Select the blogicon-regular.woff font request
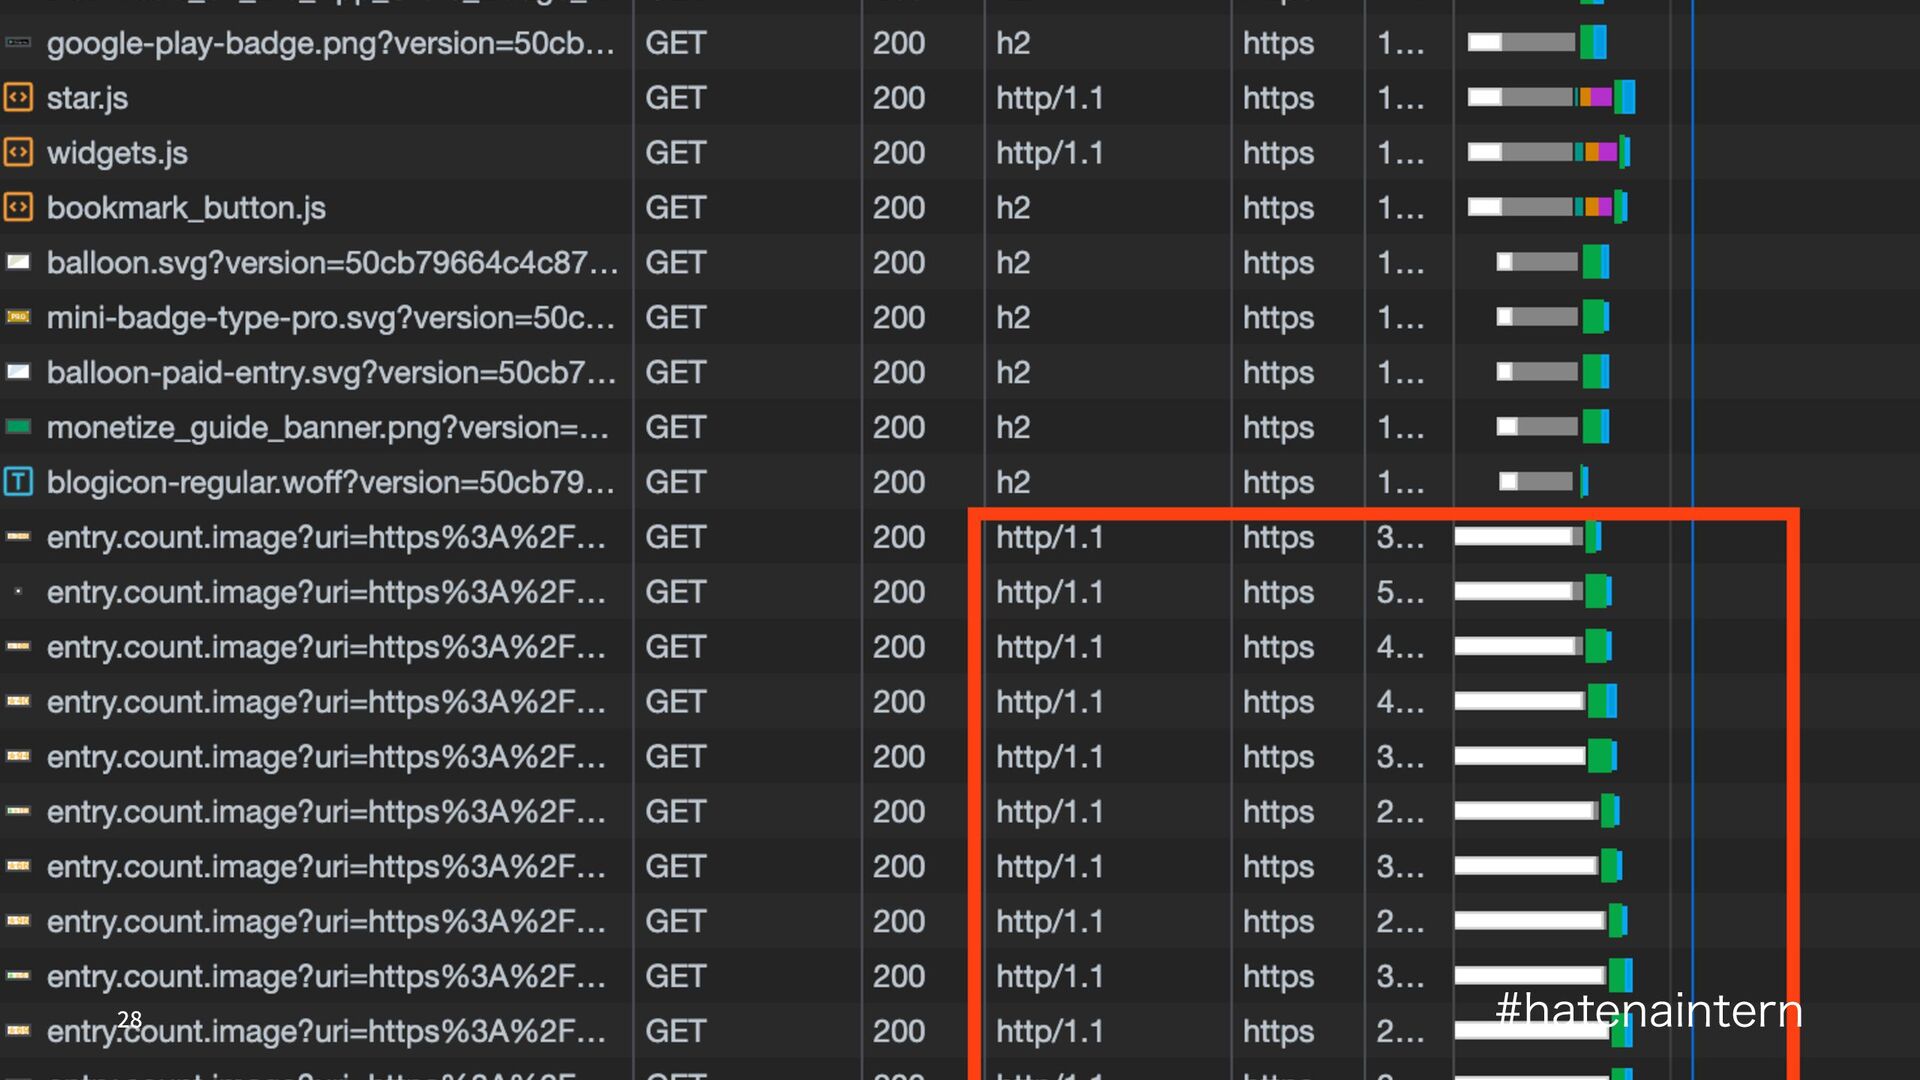The height and width of the screenshot is (1080, 1920). point(330,482)
